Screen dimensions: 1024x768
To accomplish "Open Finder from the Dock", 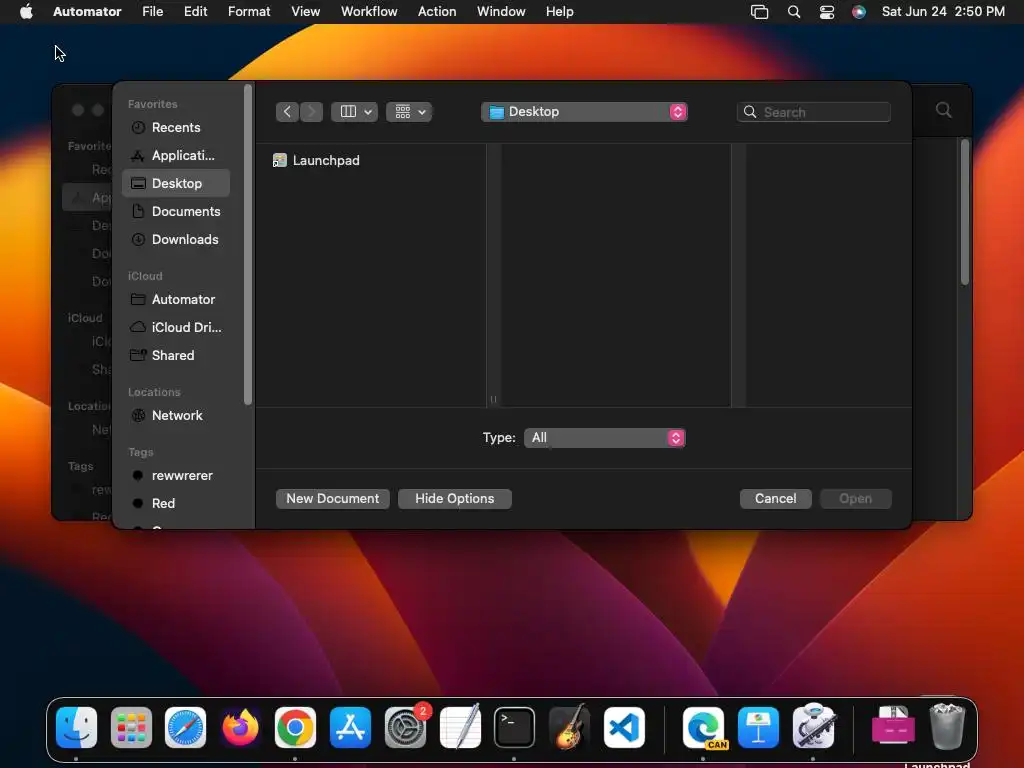I will coord(76,727).
